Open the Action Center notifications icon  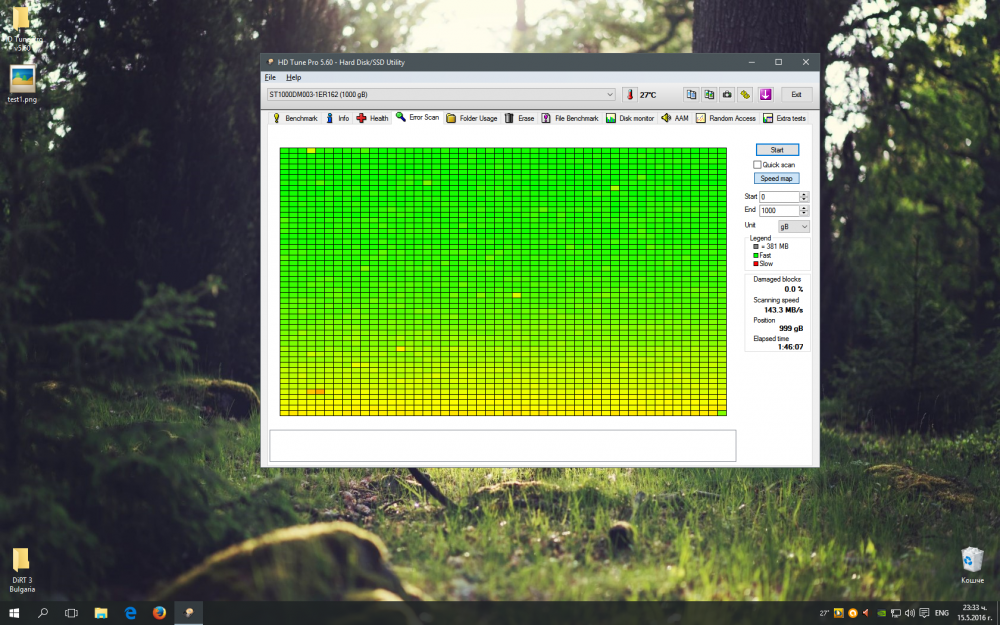pyautogui.click(x=924, y=613)
